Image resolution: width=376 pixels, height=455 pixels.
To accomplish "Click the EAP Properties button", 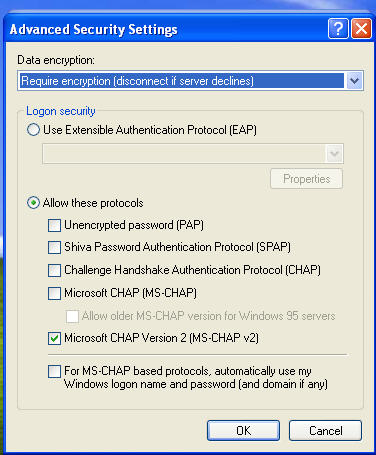I will click(306, 179).
